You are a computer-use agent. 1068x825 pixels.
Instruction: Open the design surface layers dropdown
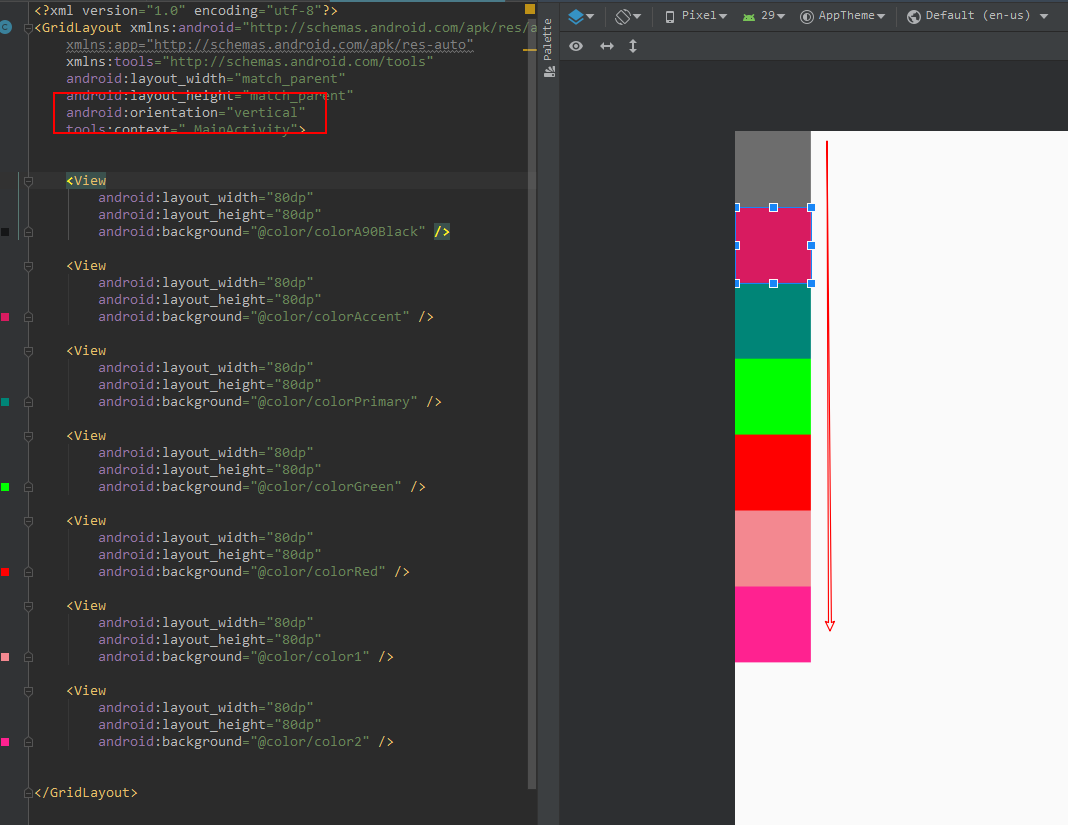pos(581,16)
